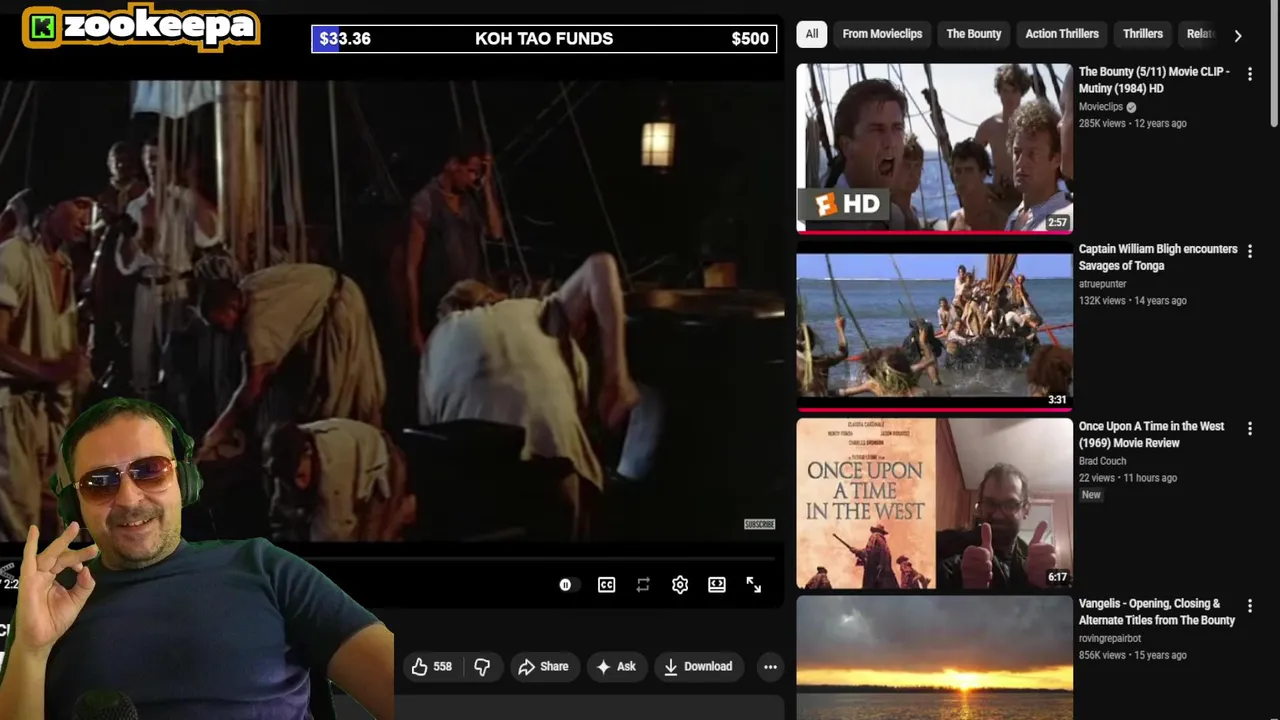
Task: Click the $33.36 raised amount
Action: coord(345,39)
